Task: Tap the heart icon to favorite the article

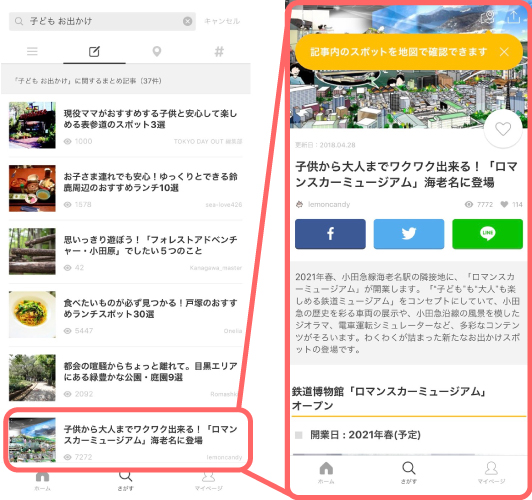Action: coord(503,129)
